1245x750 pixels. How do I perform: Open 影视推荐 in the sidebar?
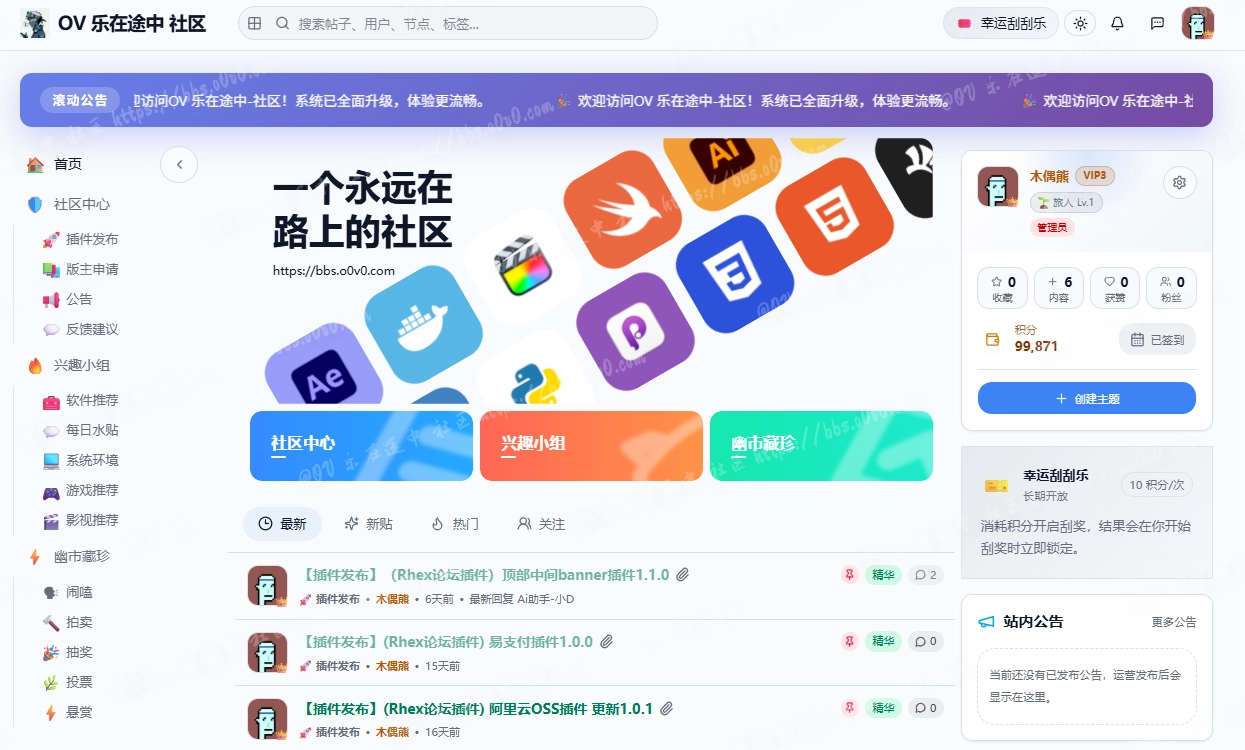click(x=81, y=520)
